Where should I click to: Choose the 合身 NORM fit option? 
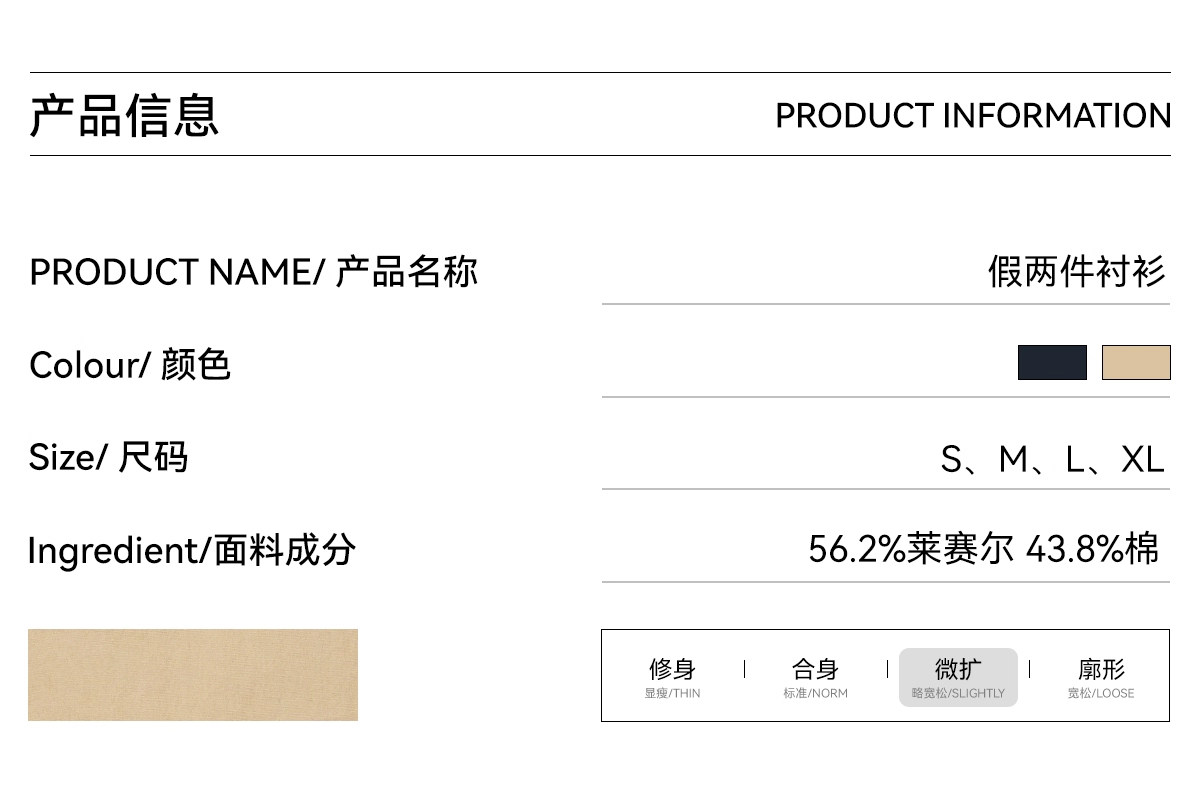[x=815, y=677]
